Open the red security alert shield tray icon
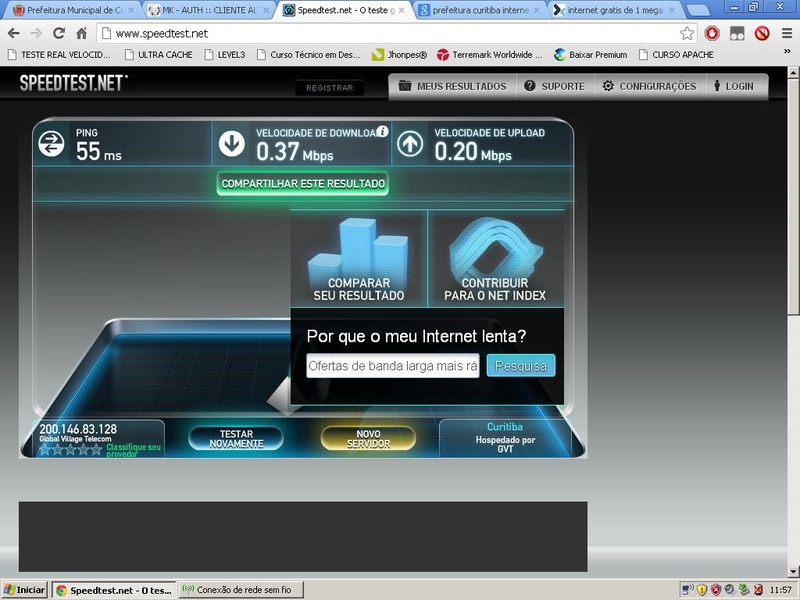This screenshot has width=800, height=600. click(716, 590)
